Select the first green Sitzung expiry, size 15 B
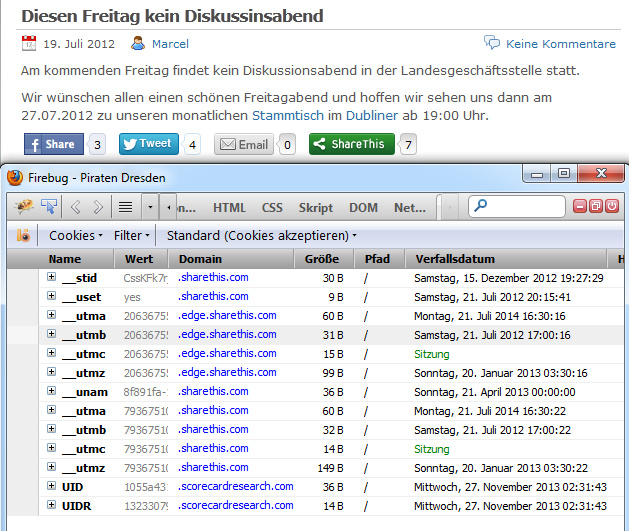The height and width of the screenshot is (531, 629). coord(432,354)
